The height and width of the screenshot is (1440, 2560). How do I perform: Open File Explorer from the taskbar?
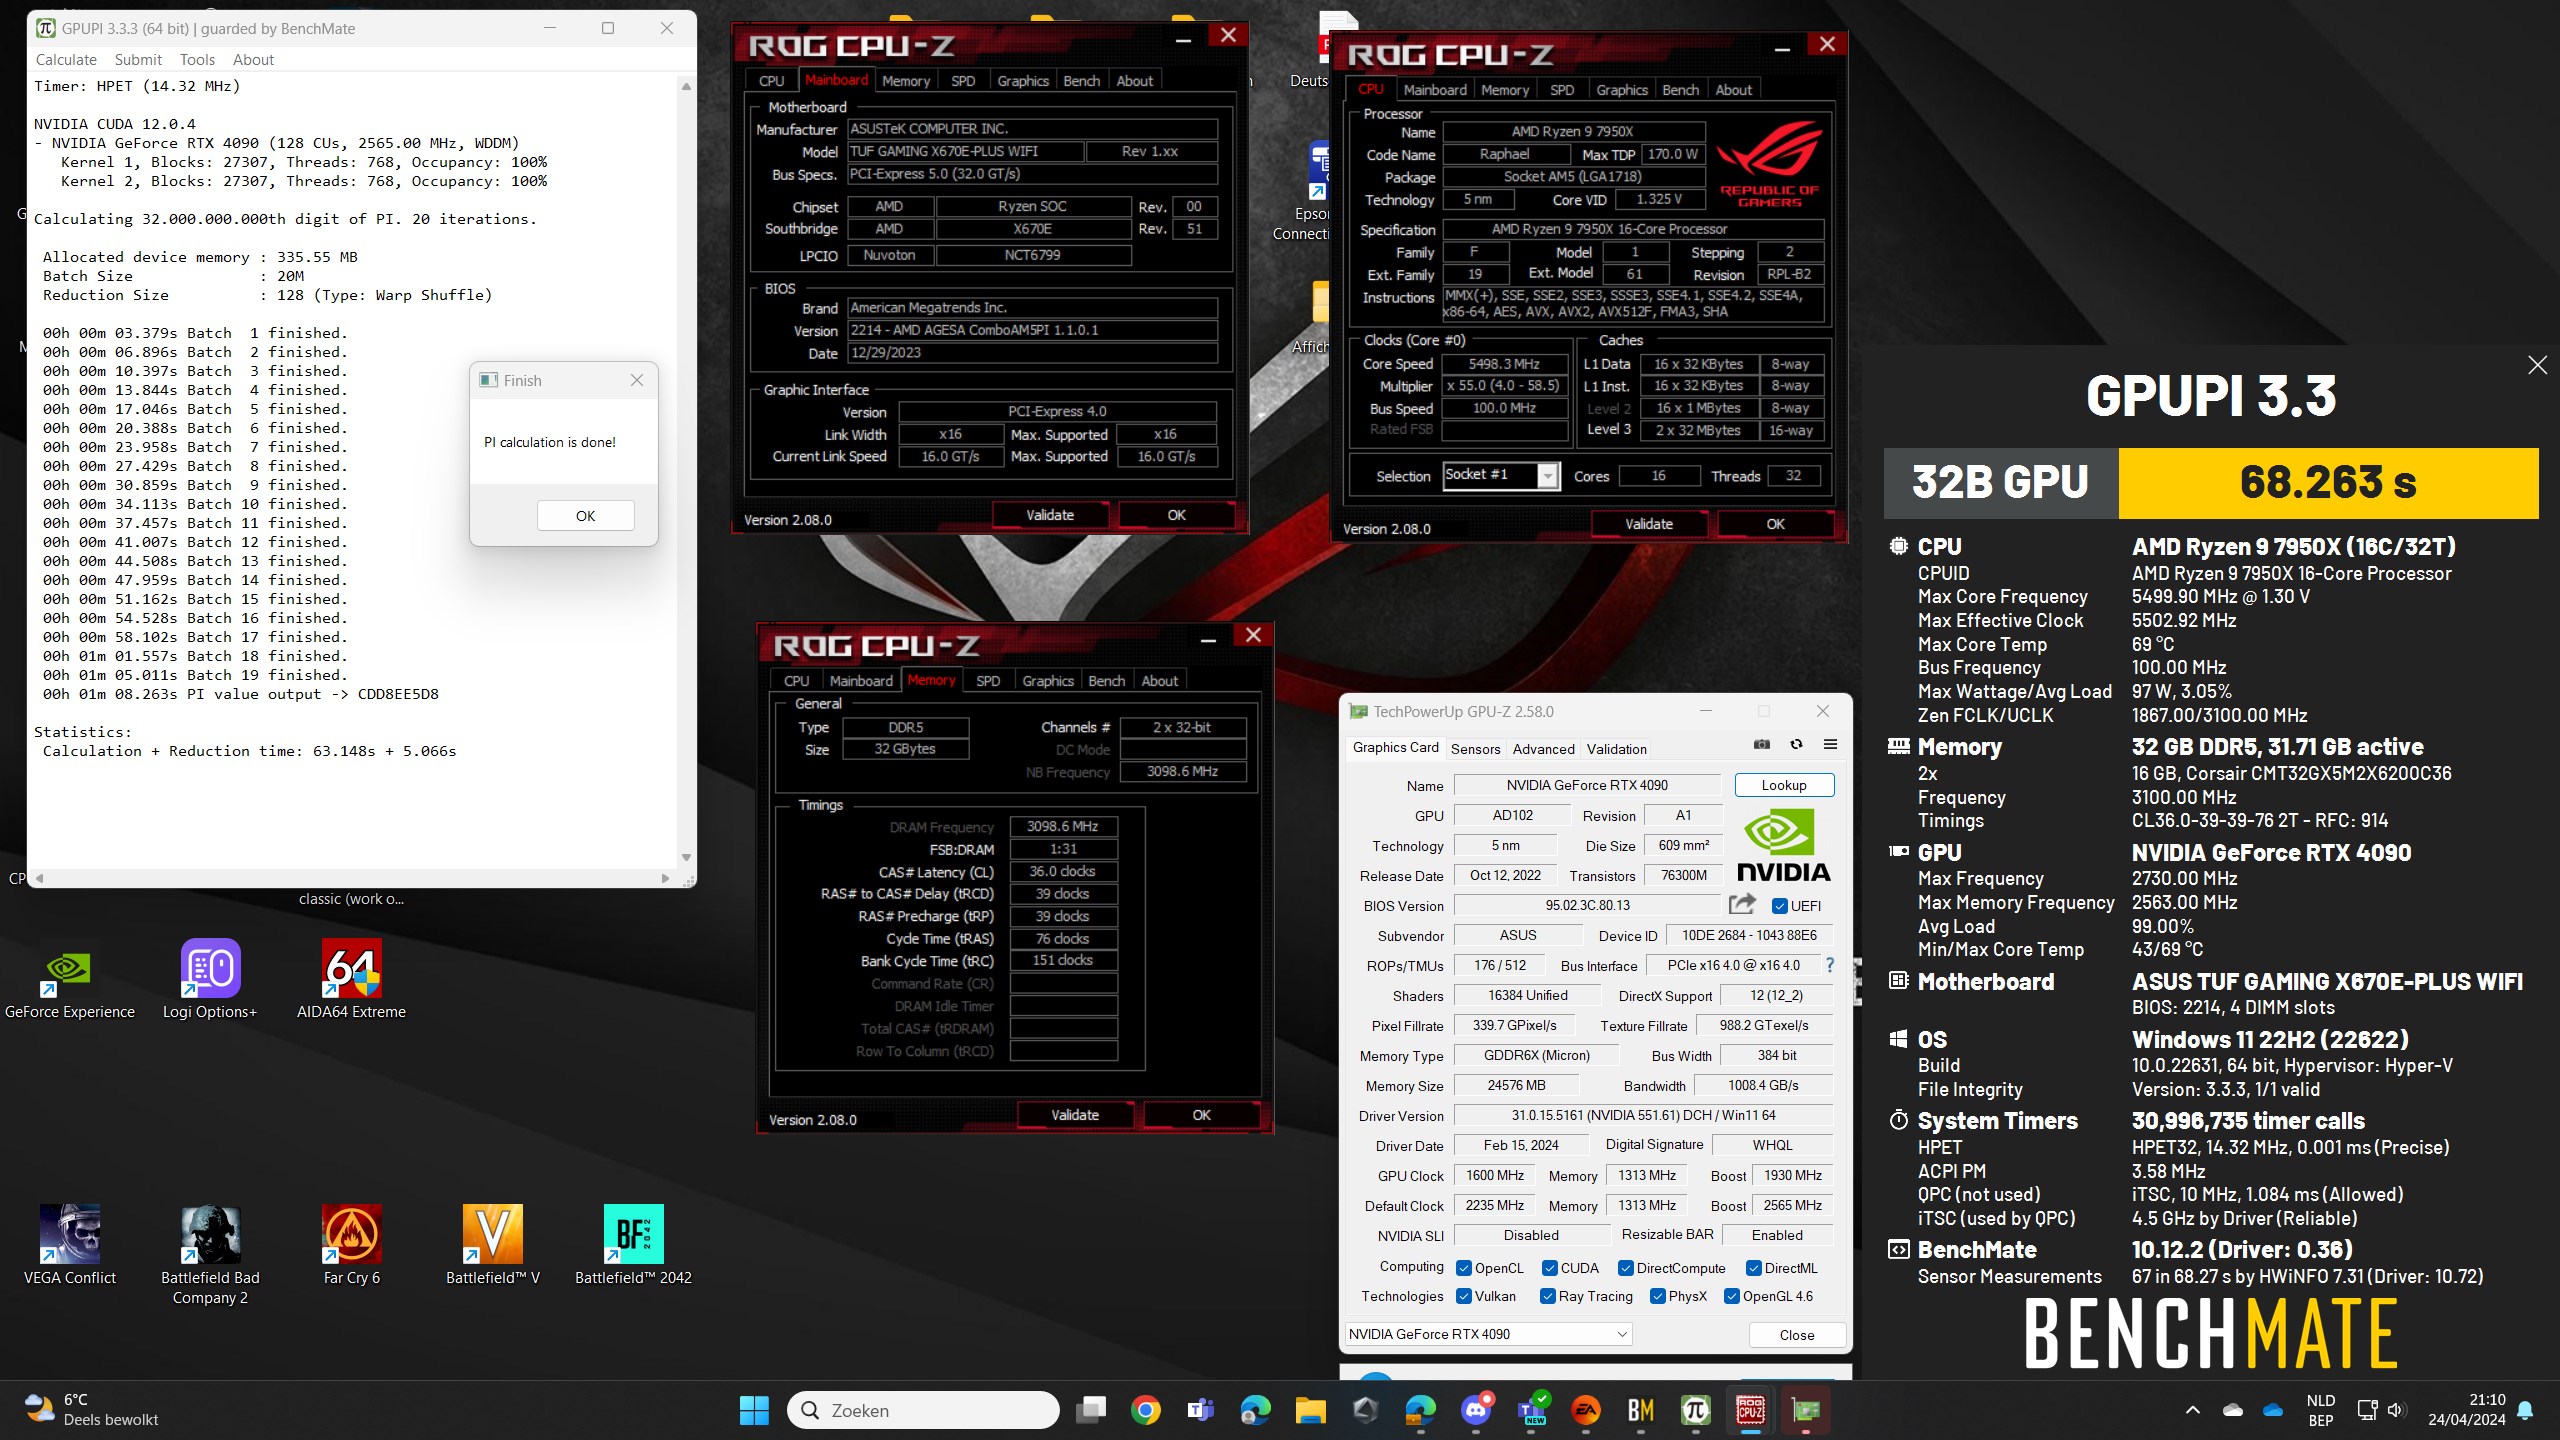pos(1310,1410)
